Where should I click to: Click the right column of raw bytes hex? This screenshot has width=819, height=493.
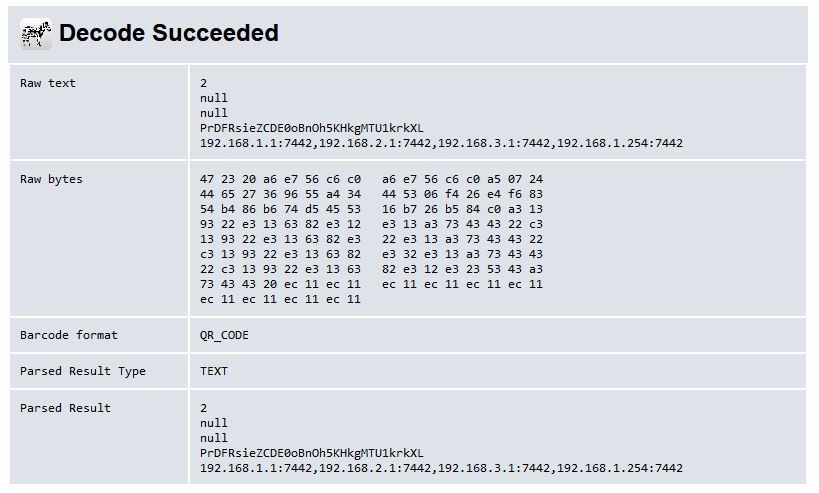[462, 231]
